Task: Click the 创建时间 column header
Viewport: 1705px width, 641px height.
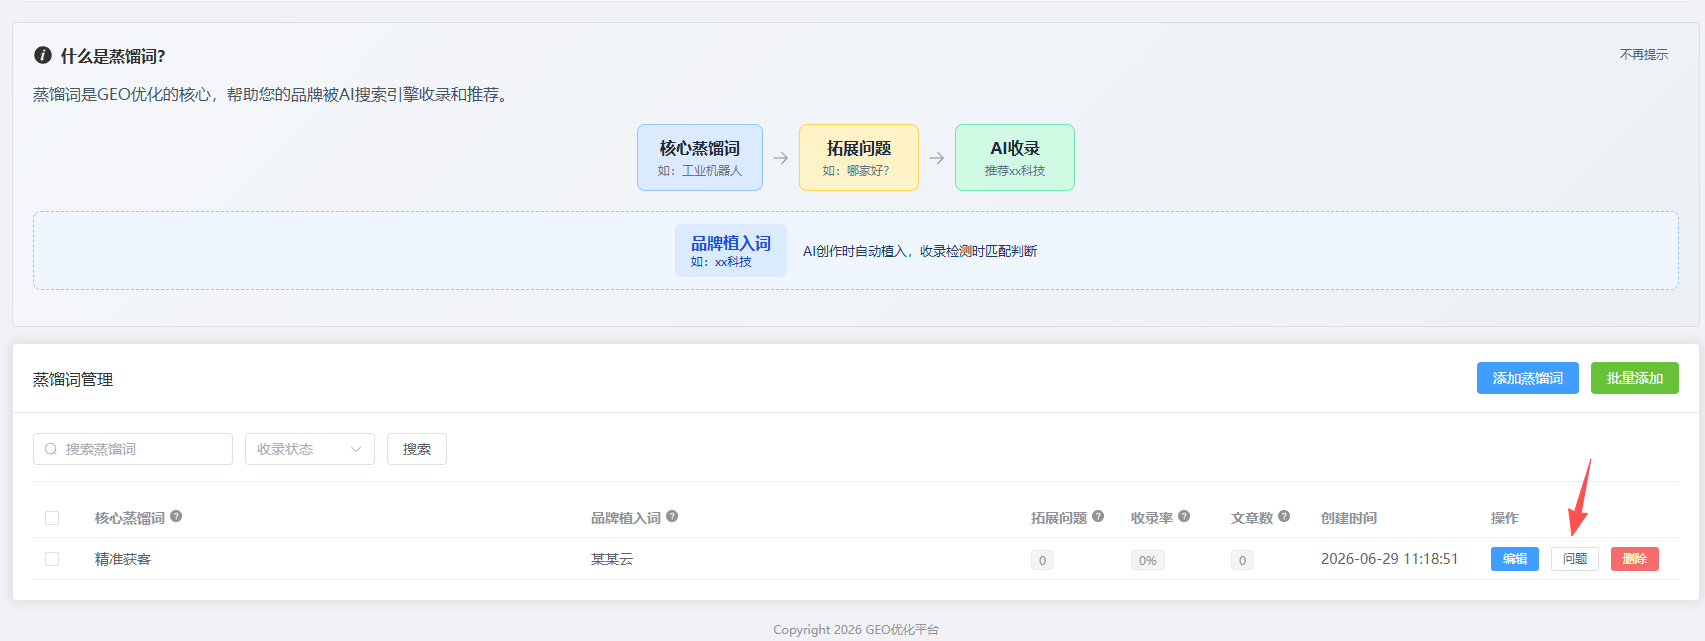Action: pos(1349,518)
